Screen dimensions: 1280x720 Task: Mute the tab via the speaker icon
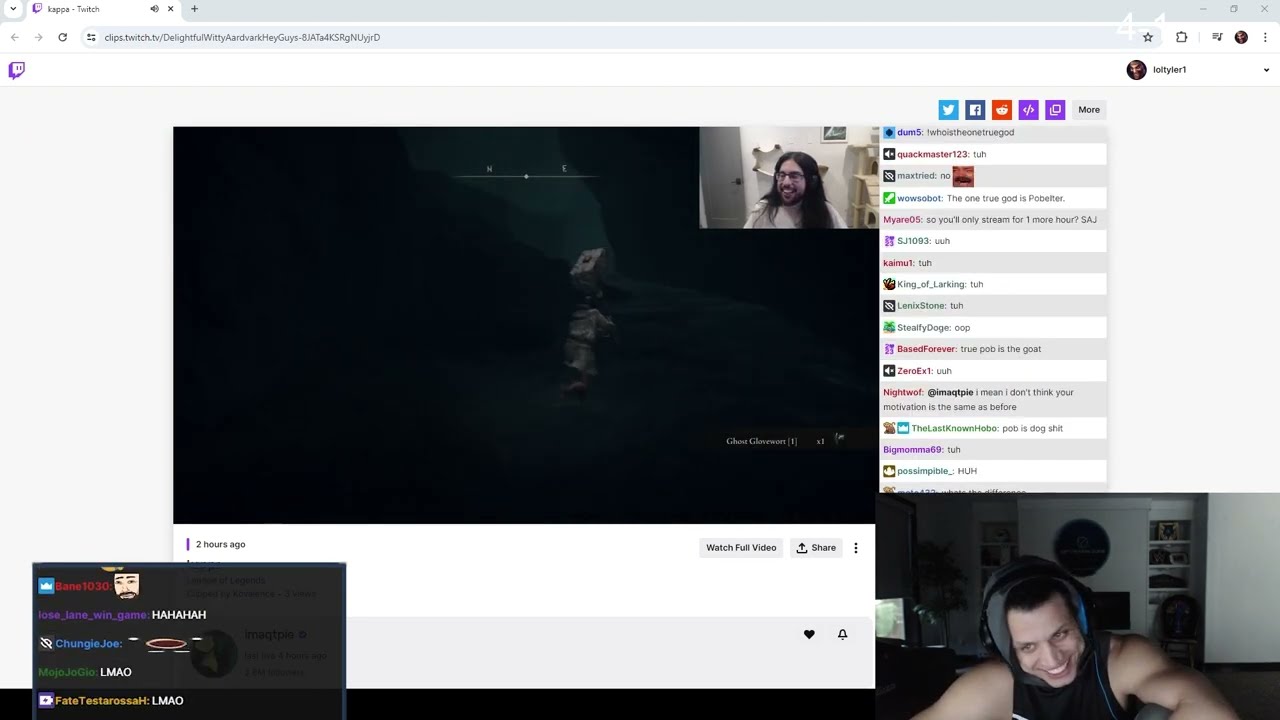[x=154, y=9]
